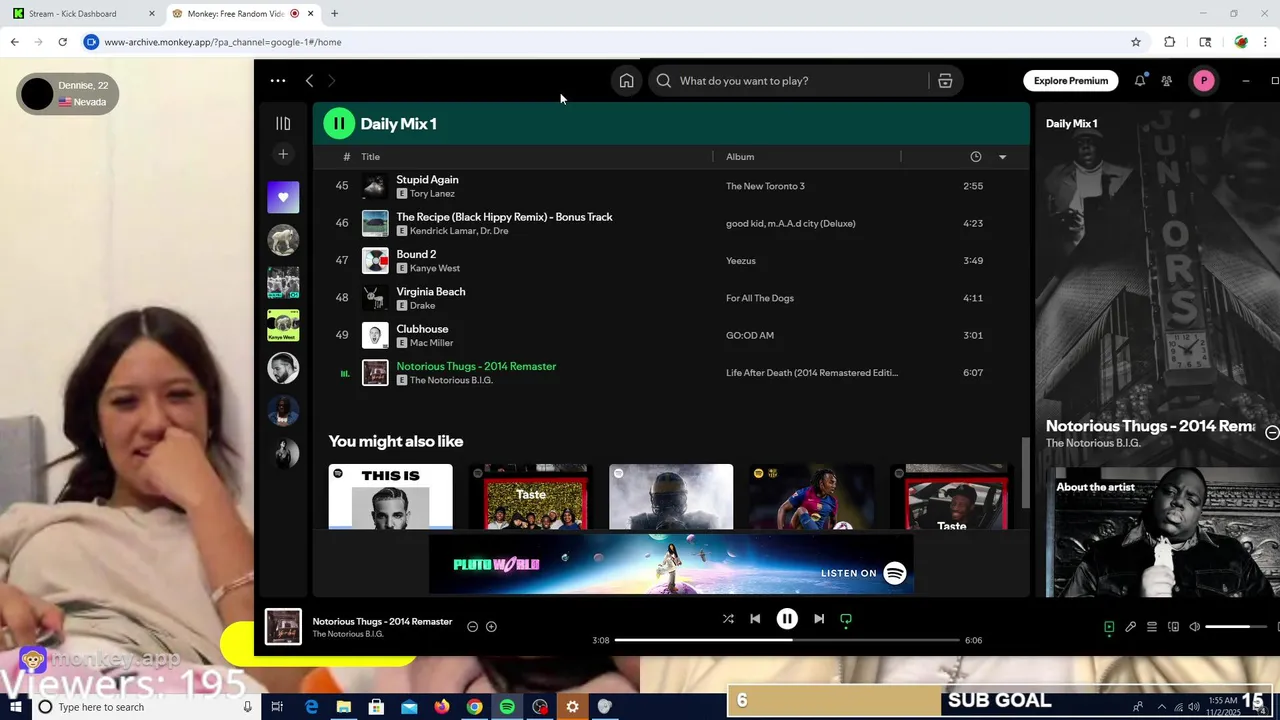The width and height of the screenshot is (1280, 720).
Task: Open Spotify three-dot main menu
Action: (278, 81)
